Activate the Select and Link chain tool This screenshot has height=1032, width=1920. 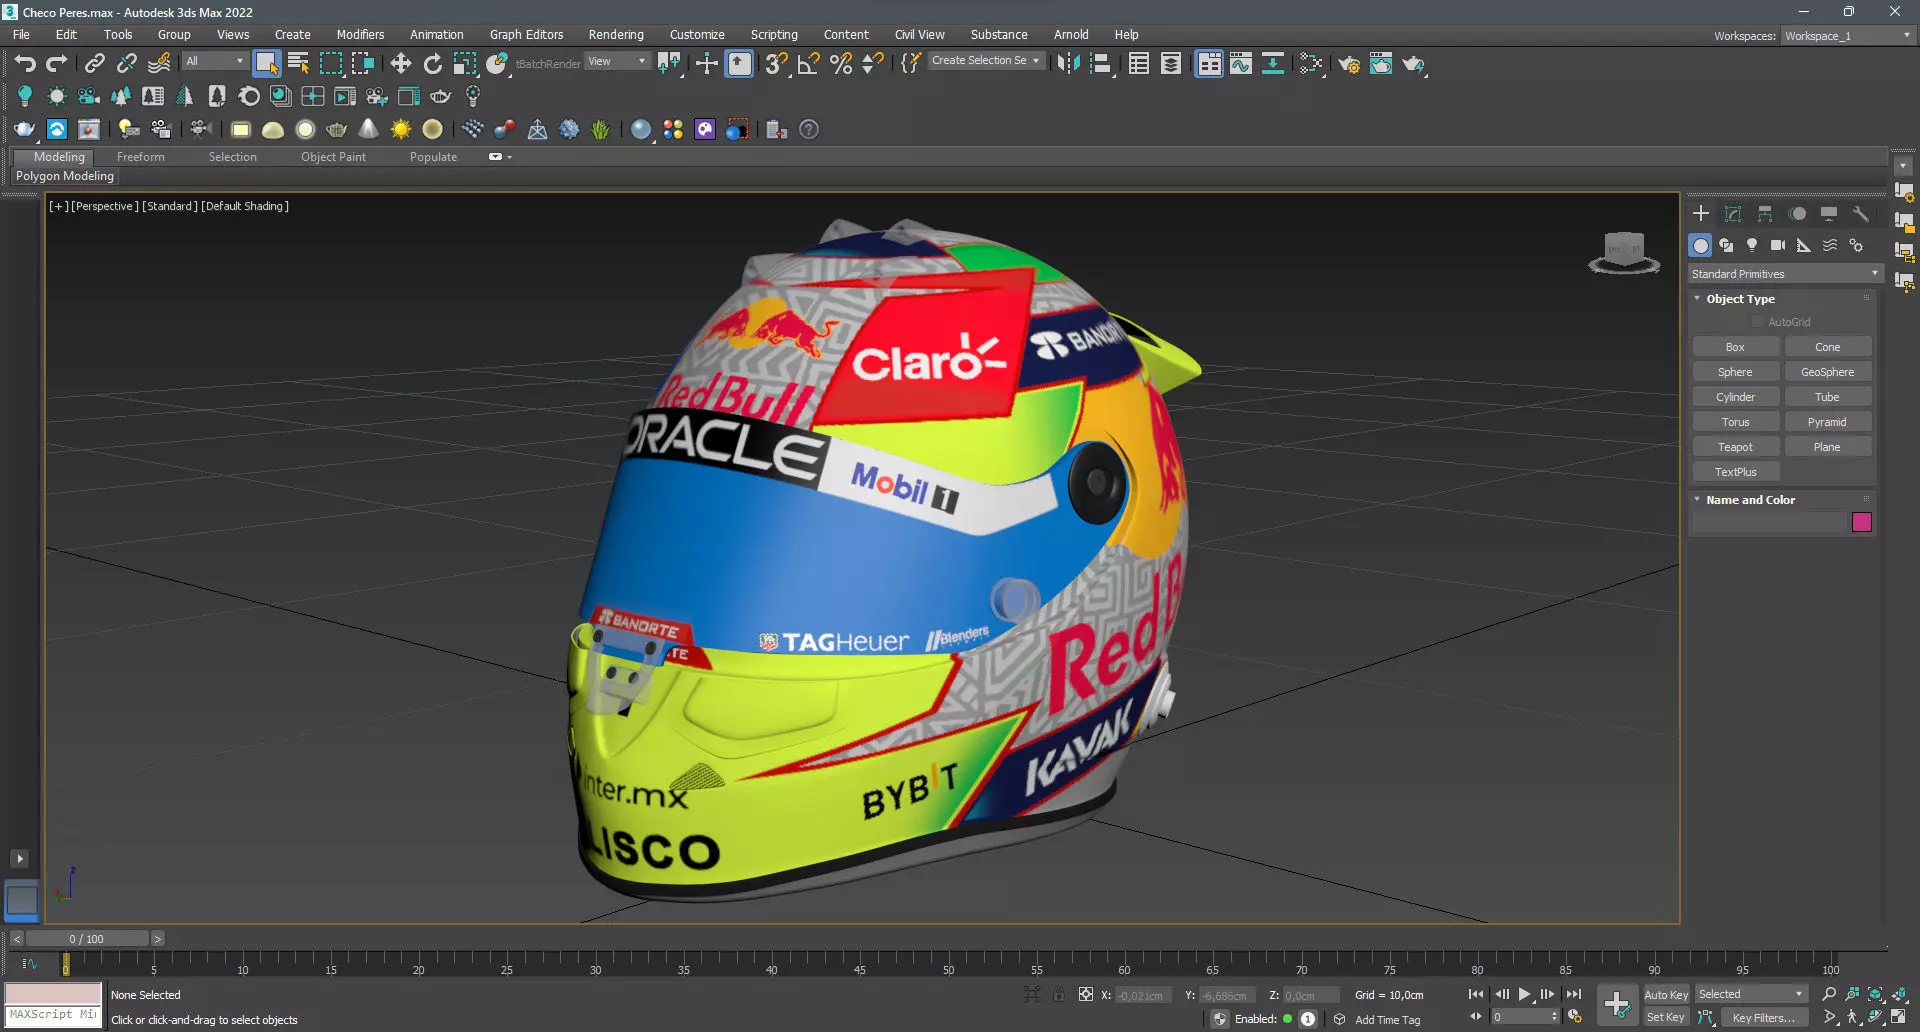94,64
